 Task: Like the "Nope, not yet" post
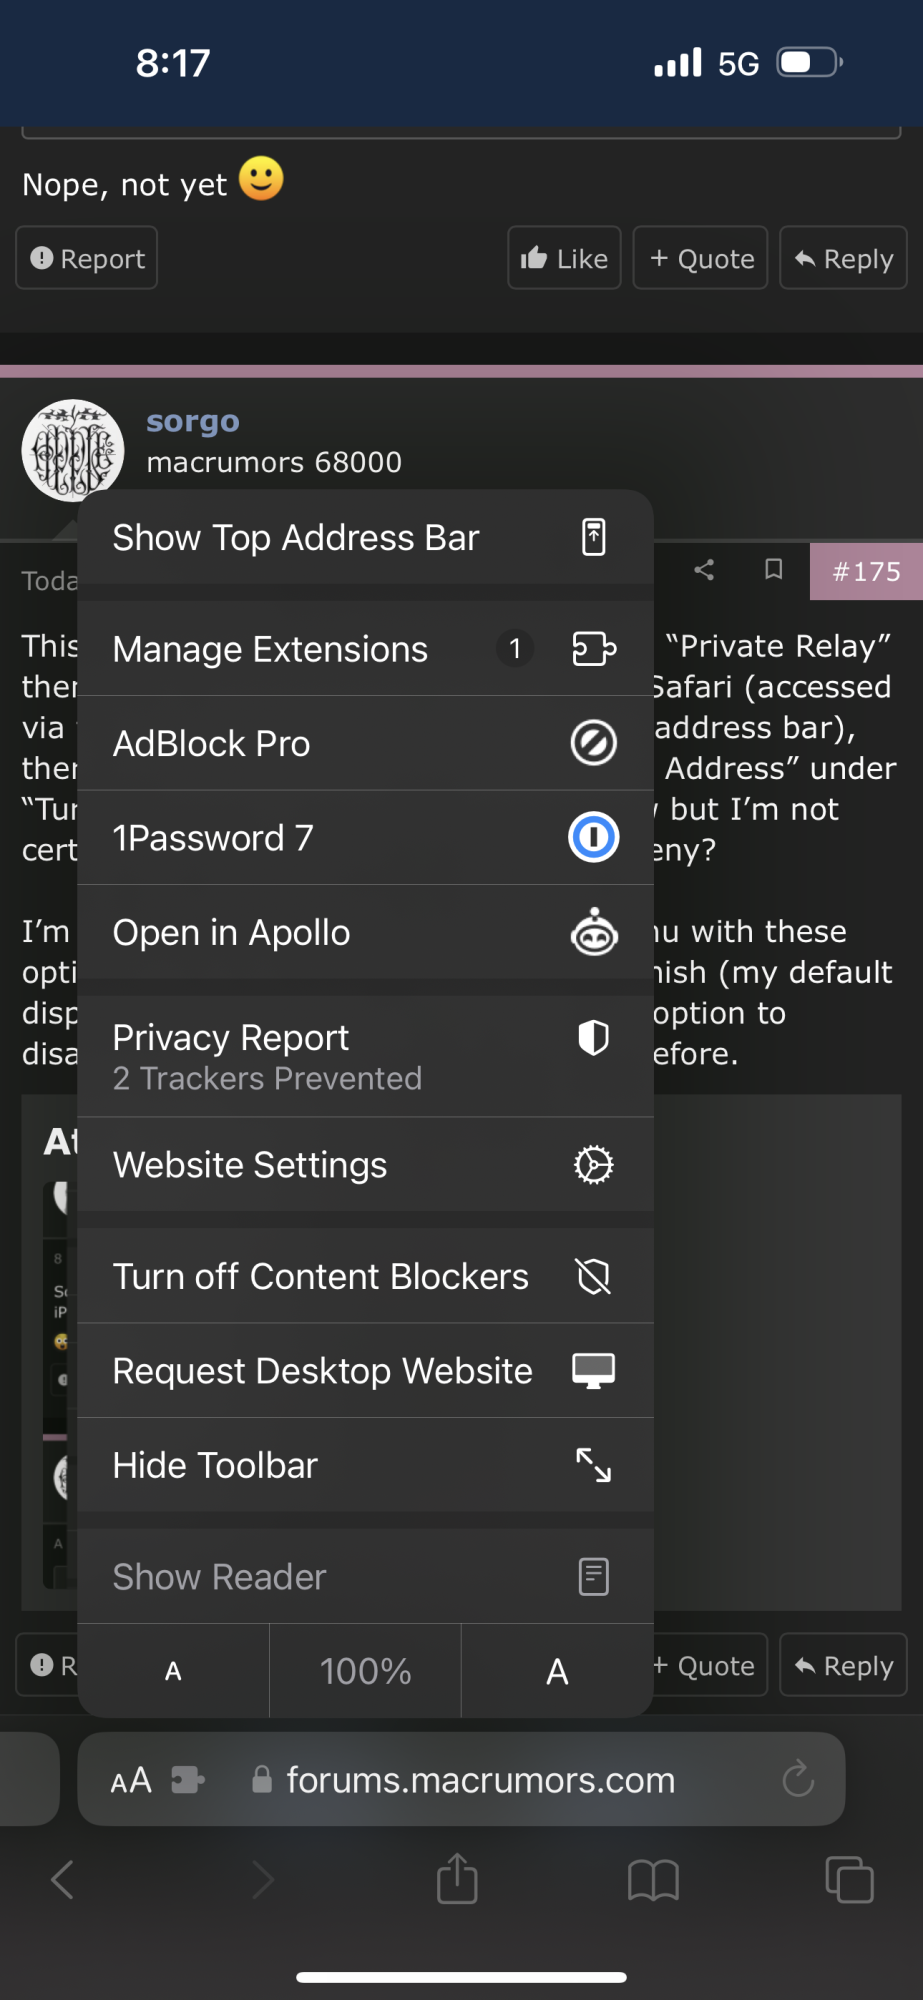tap(564, 258)
